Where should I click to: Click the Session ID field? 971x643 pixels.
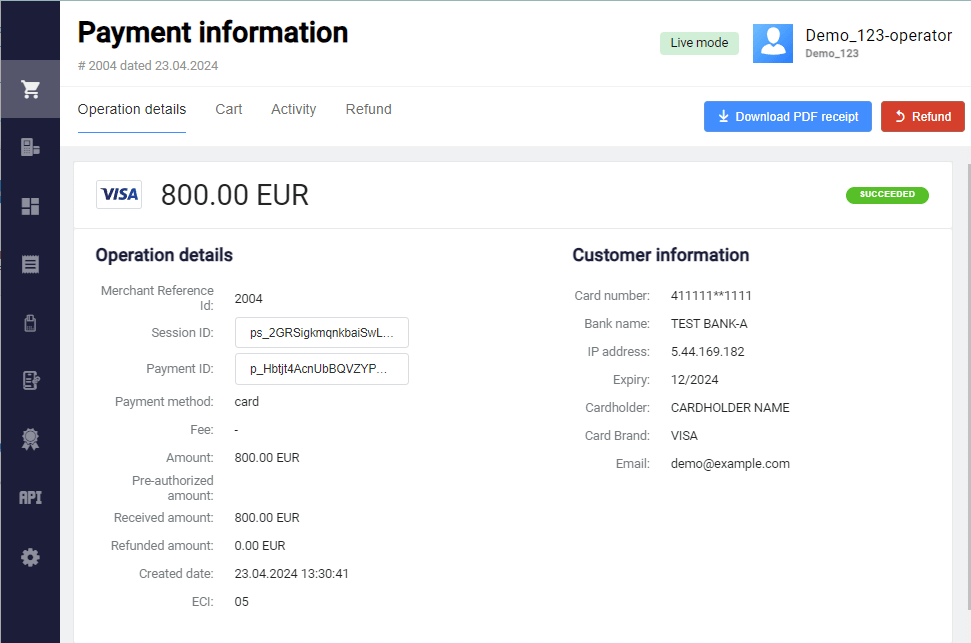(322, 333)
